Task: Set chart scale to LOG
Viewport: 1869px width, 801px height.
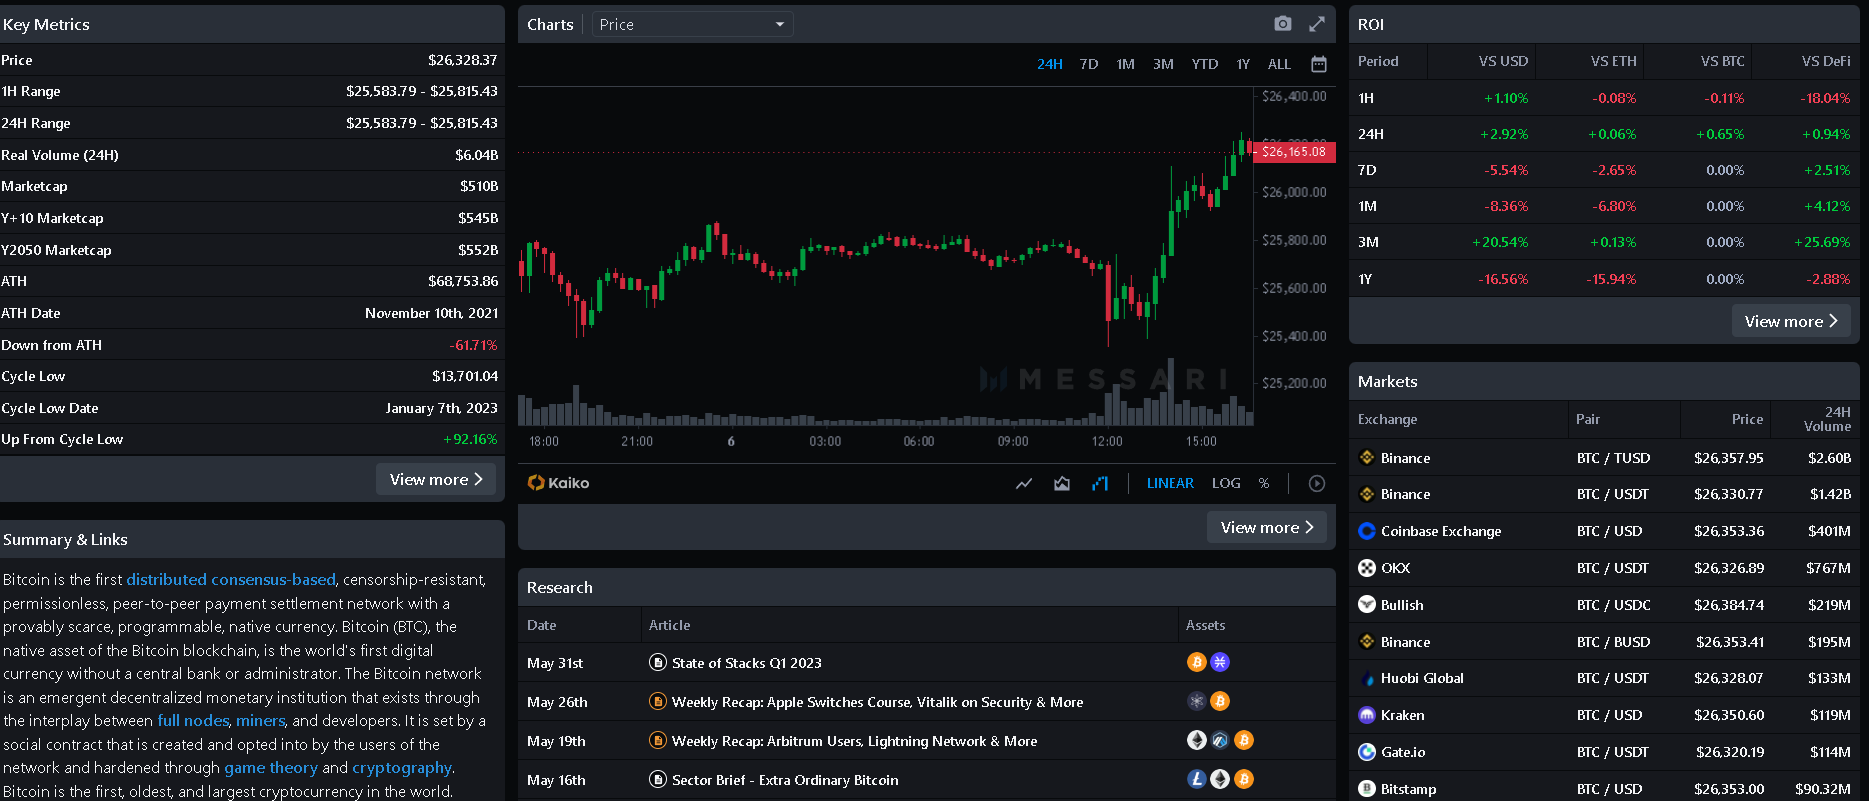Action: (1226, 483)
